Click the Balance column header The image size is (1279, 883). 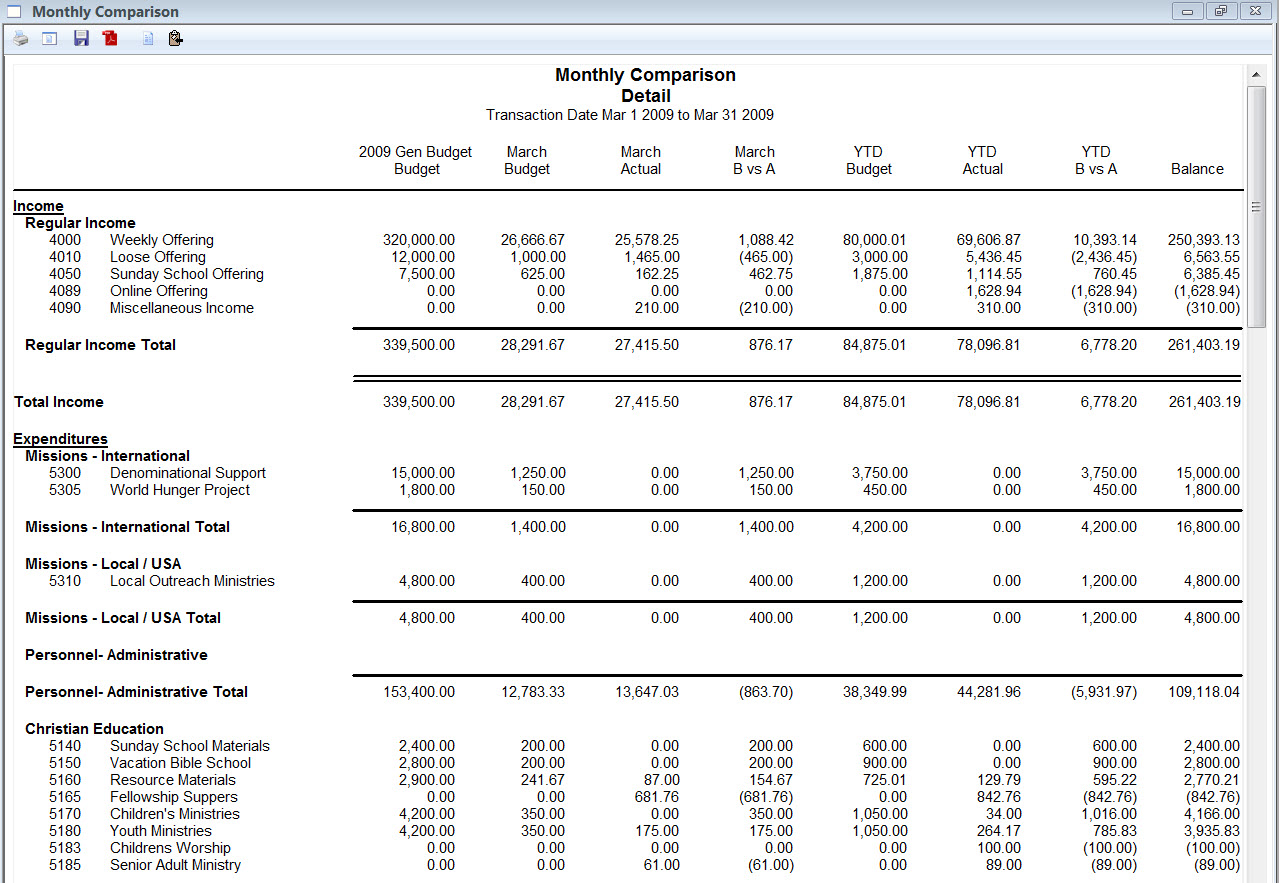tap(1197, 169)
